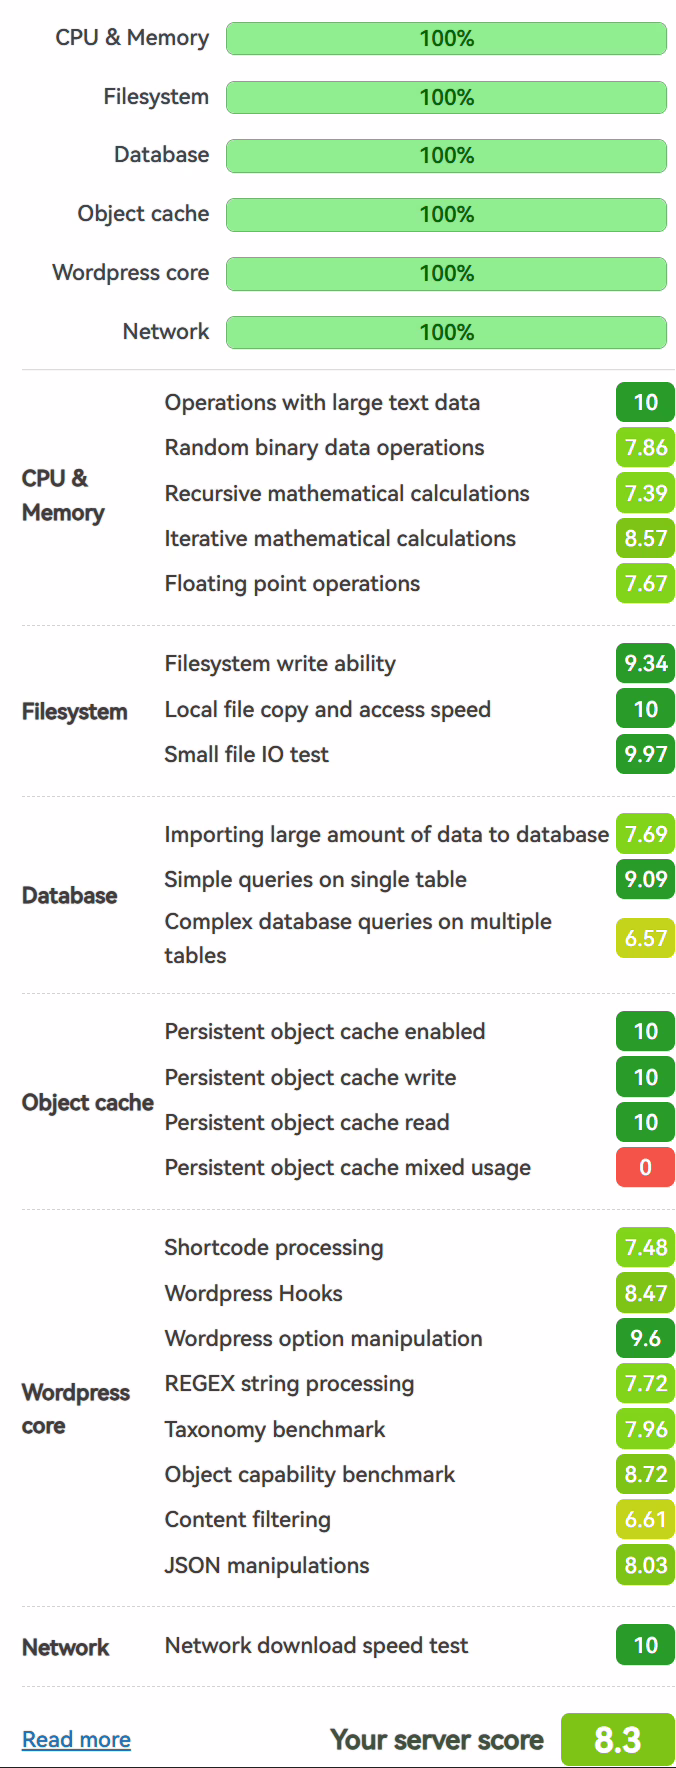Click the 6.57 complex queries score
This screenshot has width=676, height=1768.
click(x=645, y=938)
